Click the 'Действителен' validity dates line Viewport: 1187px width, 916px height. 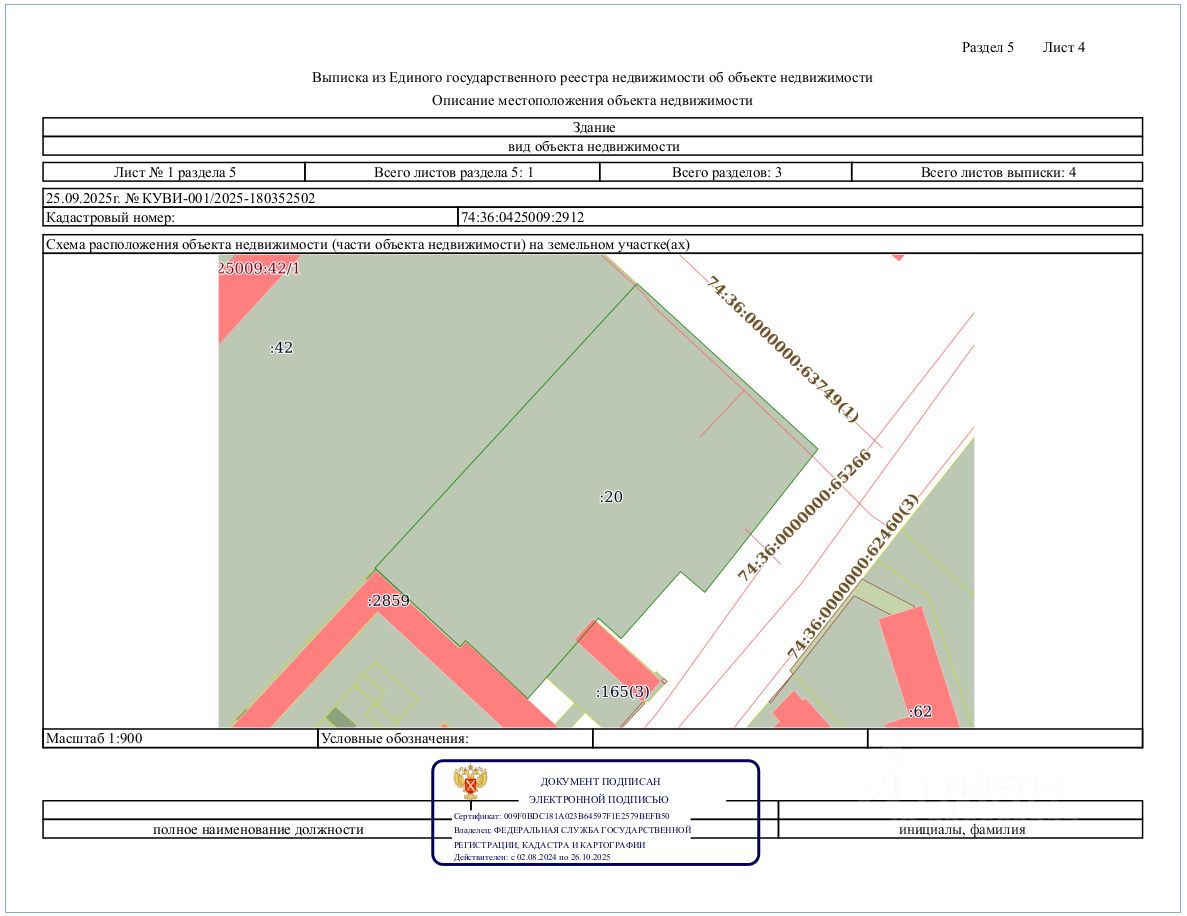click(531, 858)
